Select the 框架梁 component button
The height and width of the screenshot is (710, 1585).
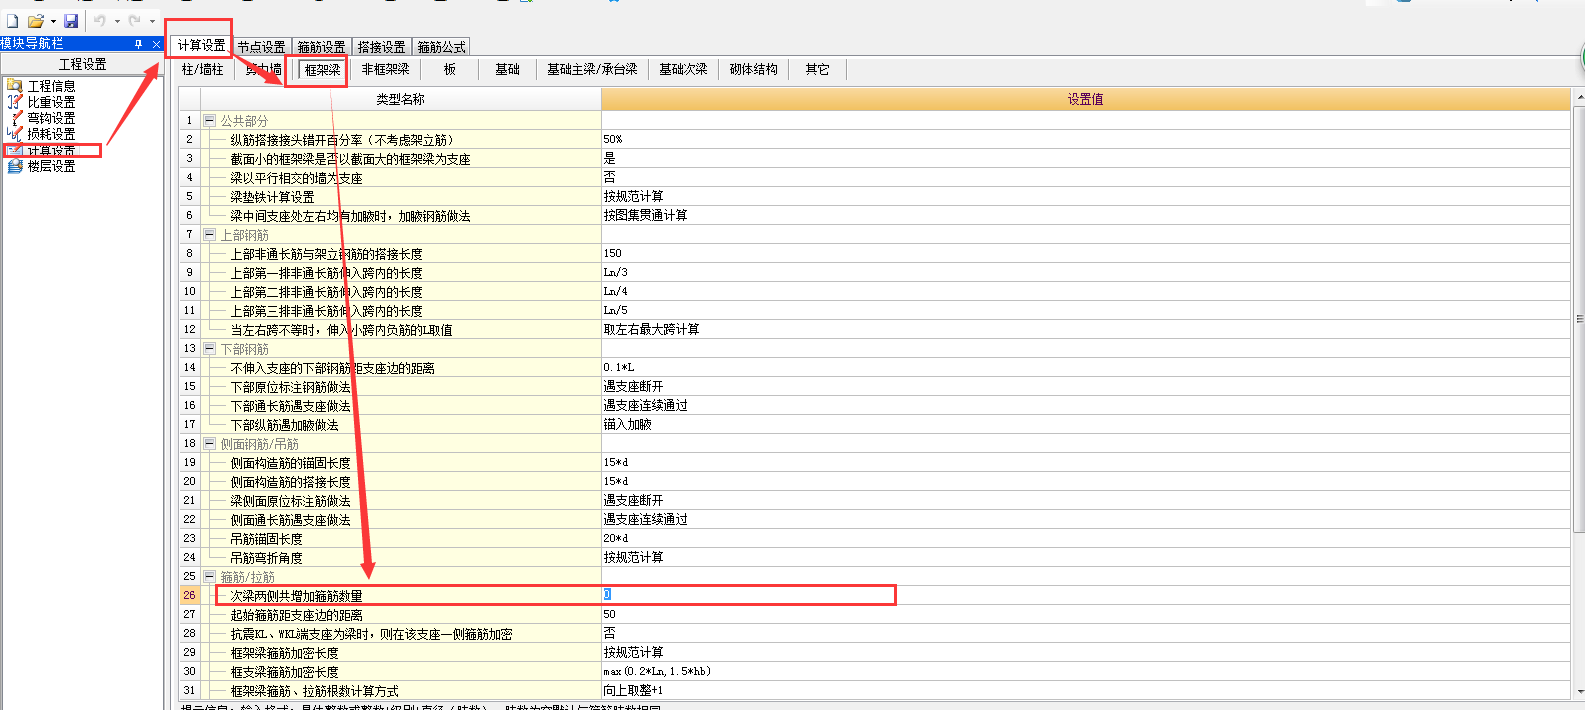tap(322, 69)
